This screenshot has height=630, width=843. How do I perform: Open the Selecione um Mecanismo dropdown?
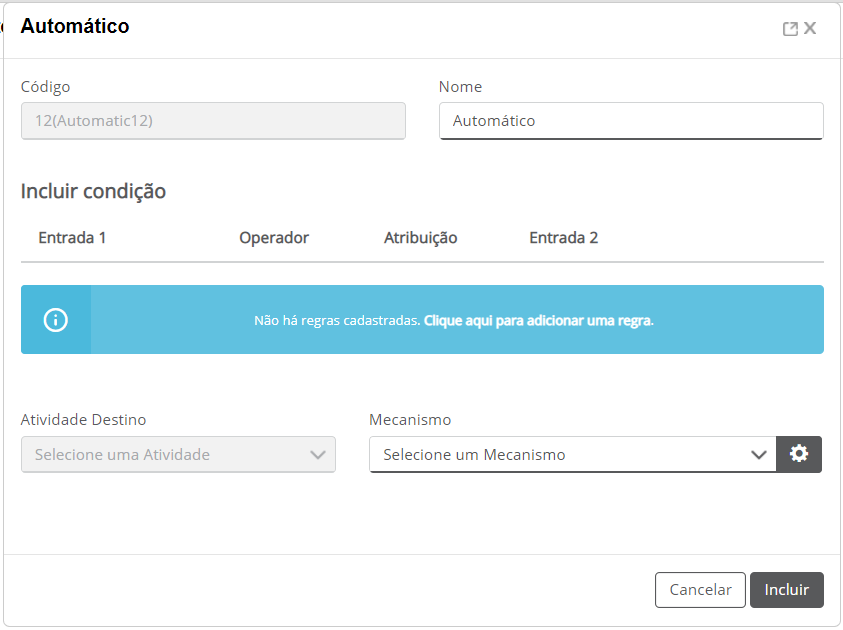[573, 454]
